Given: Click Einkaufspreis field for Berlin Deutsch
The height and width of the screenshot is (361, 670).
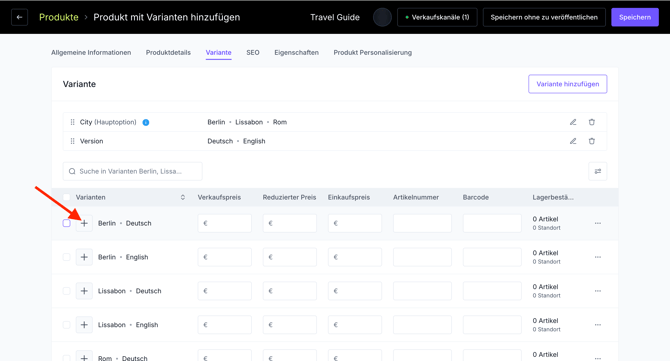Looking at the screenshot, I should coord(355,223).
